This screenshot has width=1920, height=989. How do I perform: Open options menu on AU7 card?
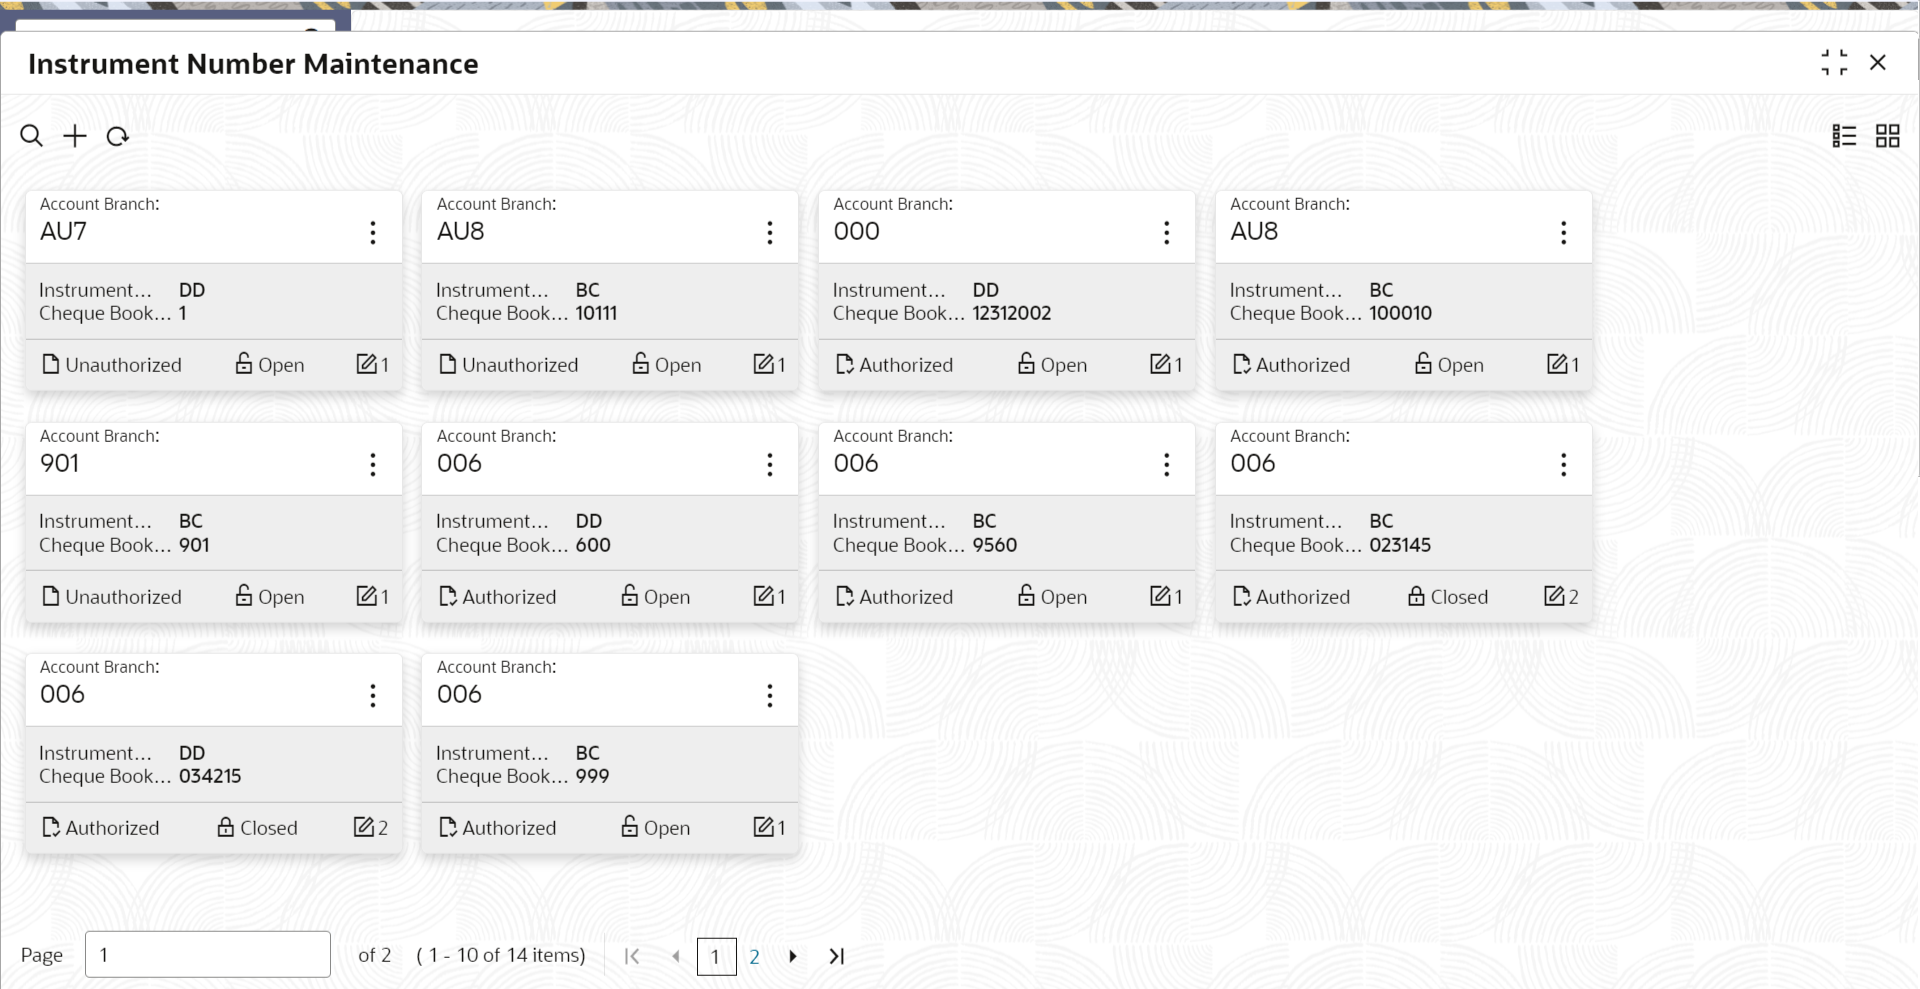pos(373,233)
